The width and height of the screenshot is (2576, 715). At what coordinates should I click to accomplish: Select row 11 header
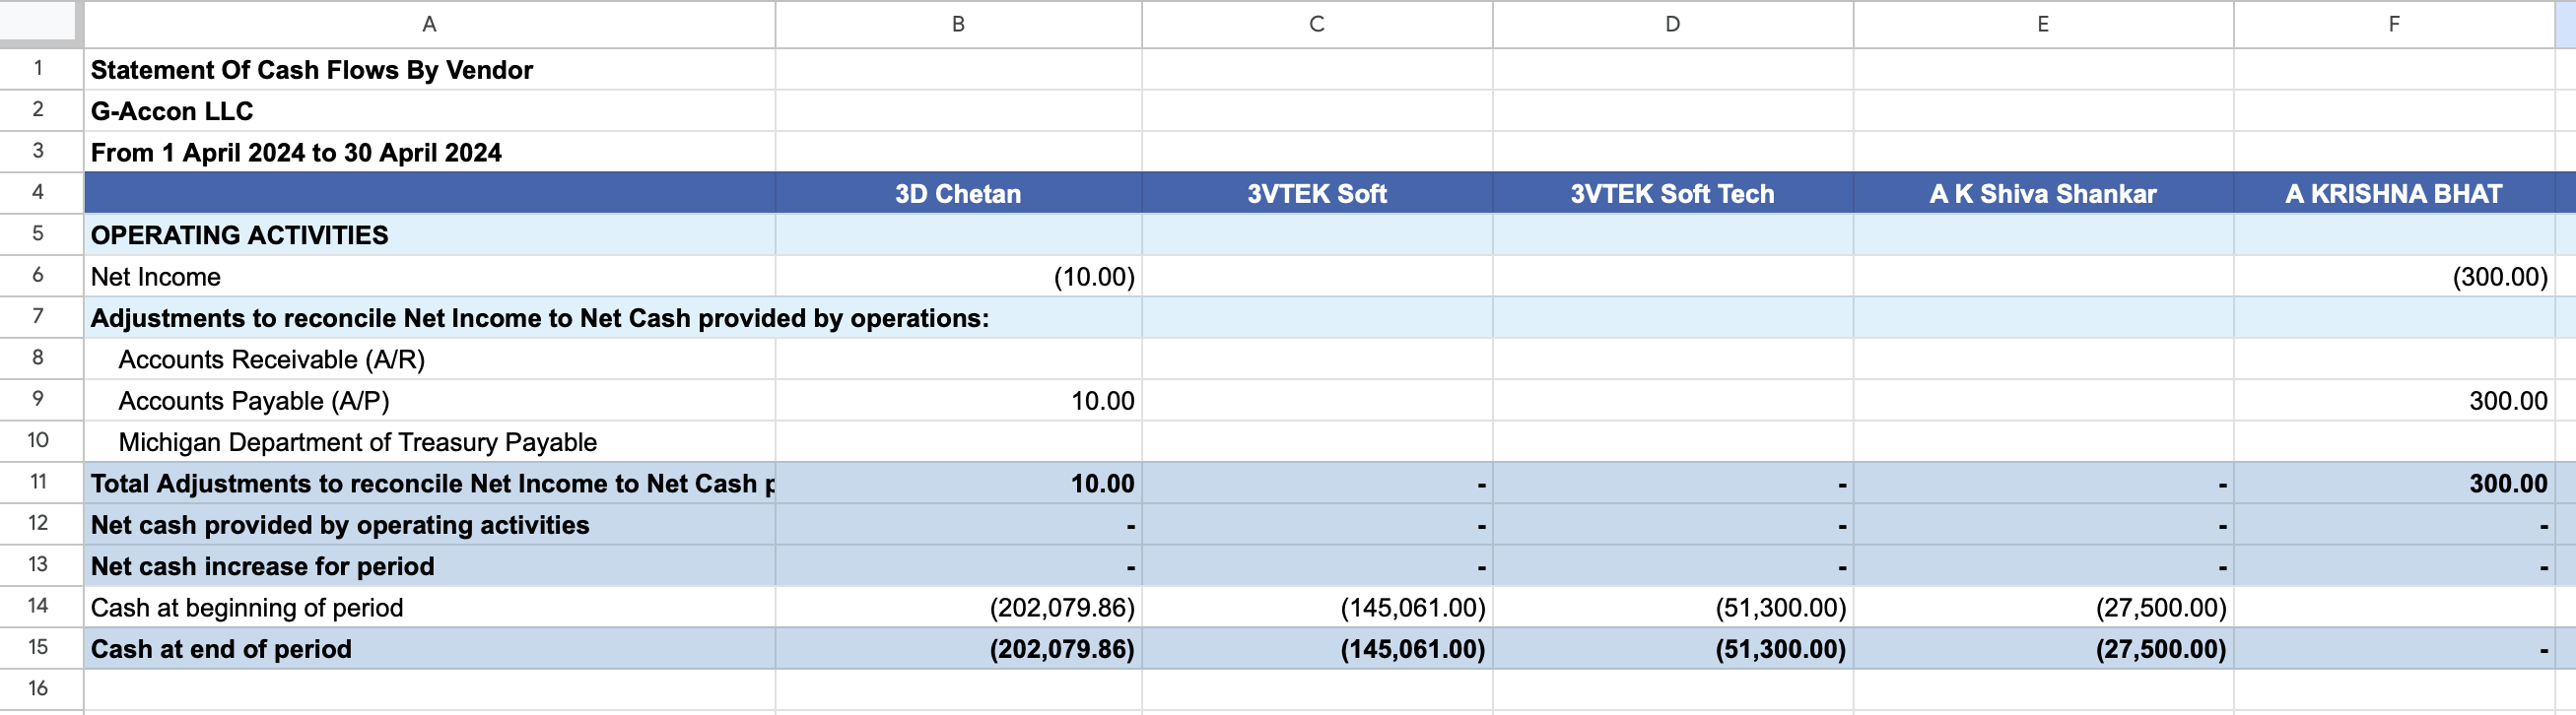[x=40, y=482]
